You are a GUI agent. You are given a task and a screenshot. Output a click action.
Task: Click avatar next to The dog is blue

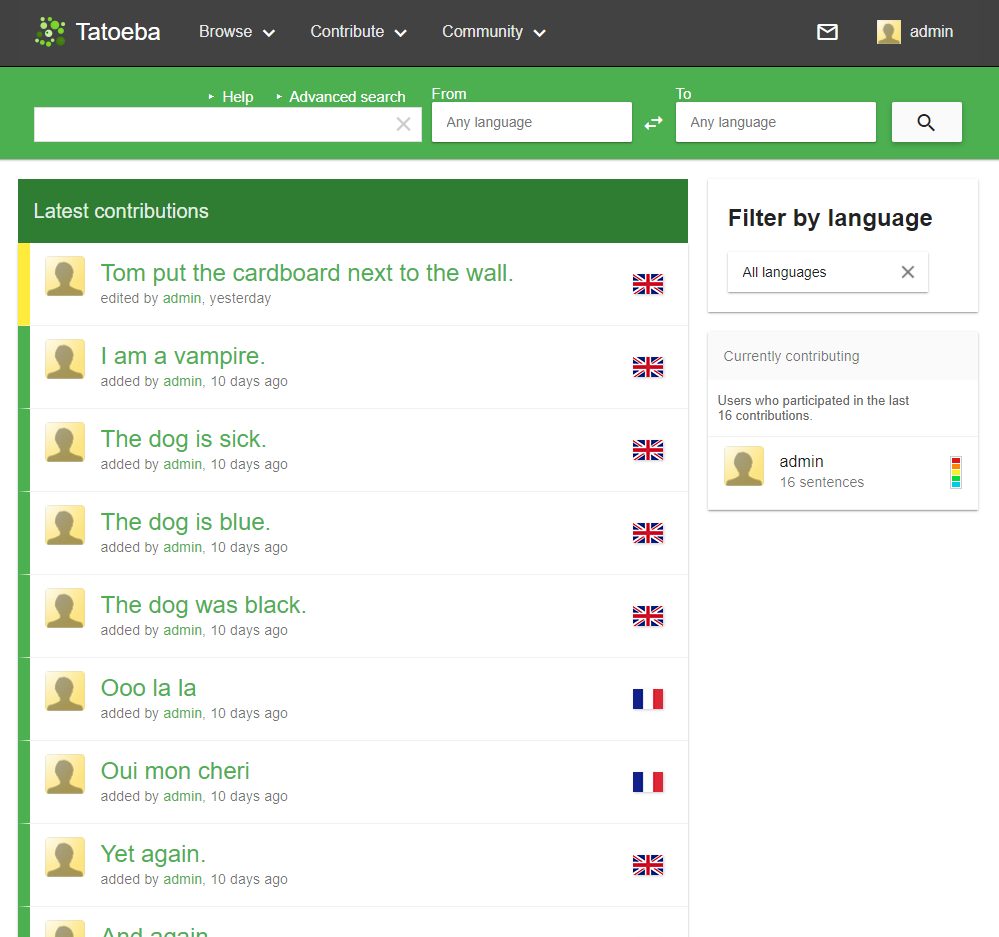click(x=65, y=525)
